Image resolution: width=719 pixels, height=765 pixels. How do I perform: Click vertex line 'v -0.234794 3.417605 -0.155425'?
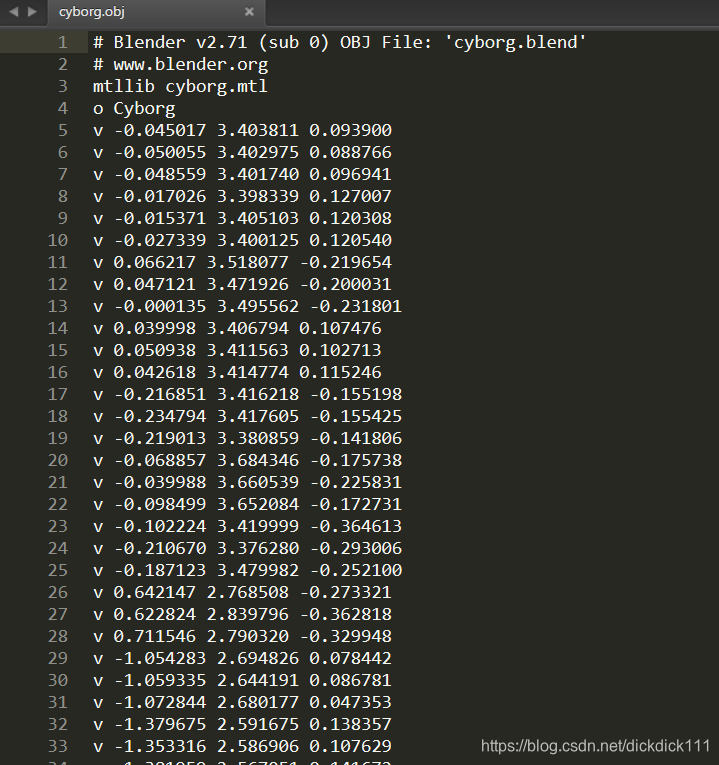click(247, 416)
